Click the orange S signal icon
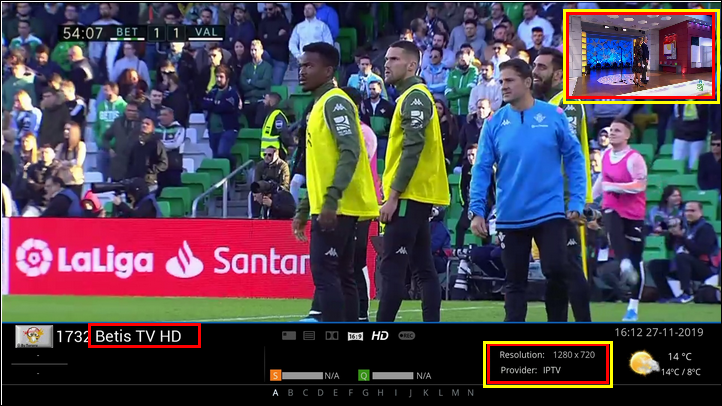The height and width of the screenshot is (406, 722). point(275,375)
